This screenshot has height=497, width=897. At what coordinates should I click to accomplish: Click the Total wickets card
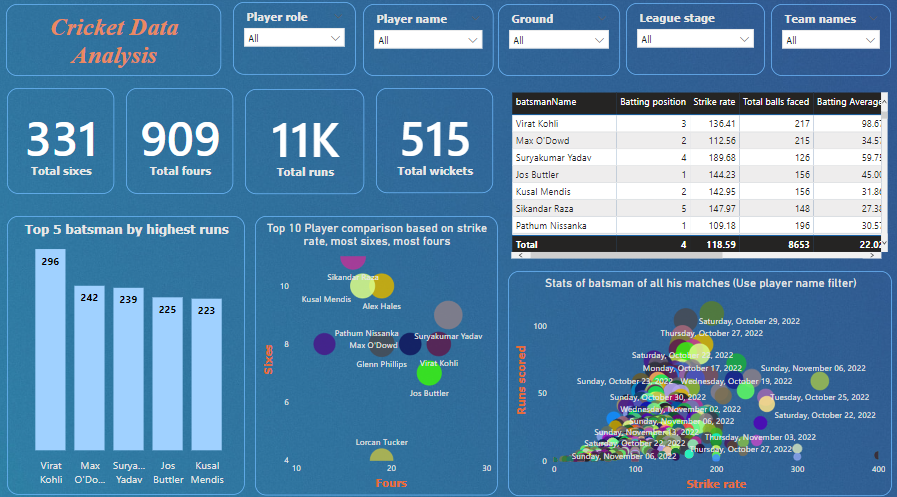433,142
